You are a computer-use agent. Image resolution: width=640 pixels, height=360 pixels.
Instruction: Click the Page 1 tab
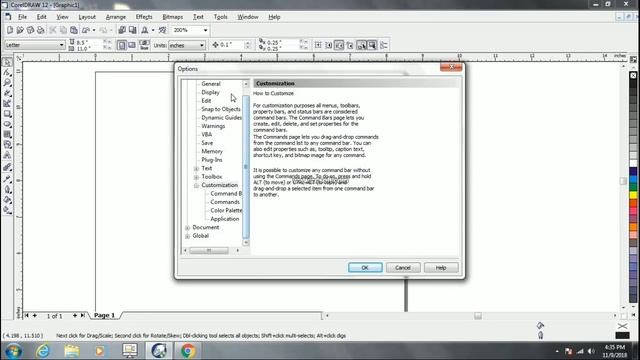pos(104,316)
